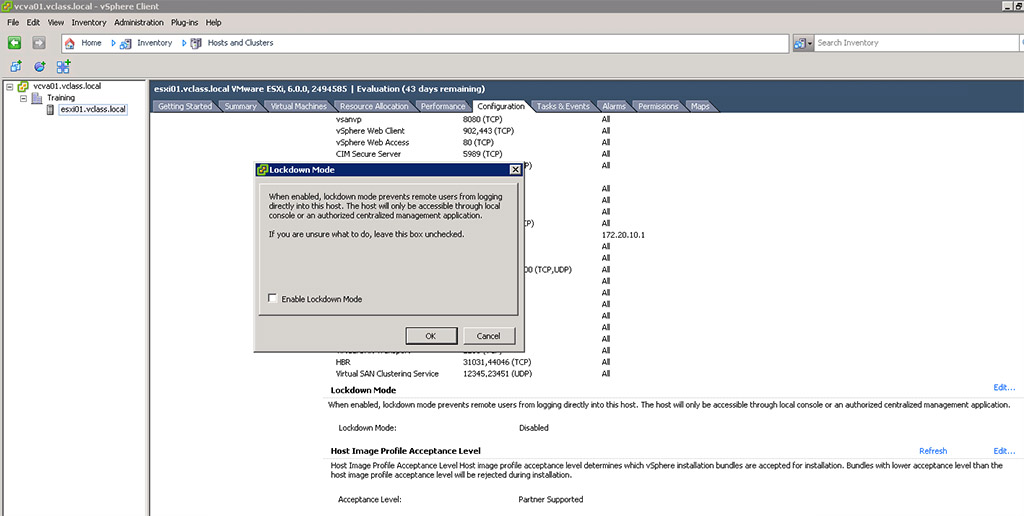Open the dropdown arrow after Home breadcrumb
The height and width of the screenshot is (516, 1024).
[x=113, y=43]
